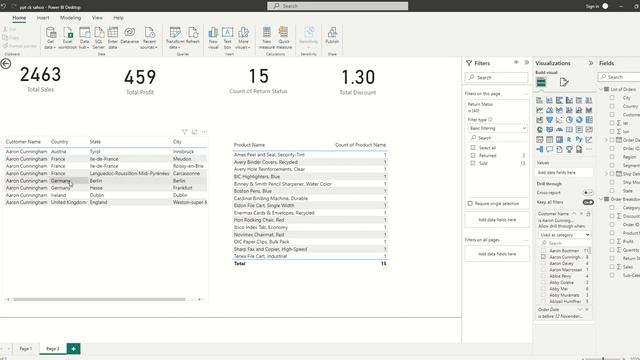Click Add data fields here under Values
Viewport: 640px width, 360px height.
564,173
